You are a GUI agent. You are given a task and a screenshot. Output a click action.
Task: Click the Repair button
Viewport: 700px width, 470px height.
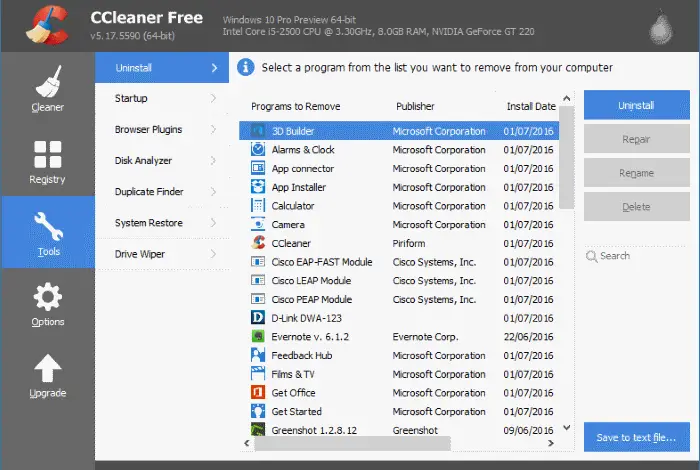point(637,139)
